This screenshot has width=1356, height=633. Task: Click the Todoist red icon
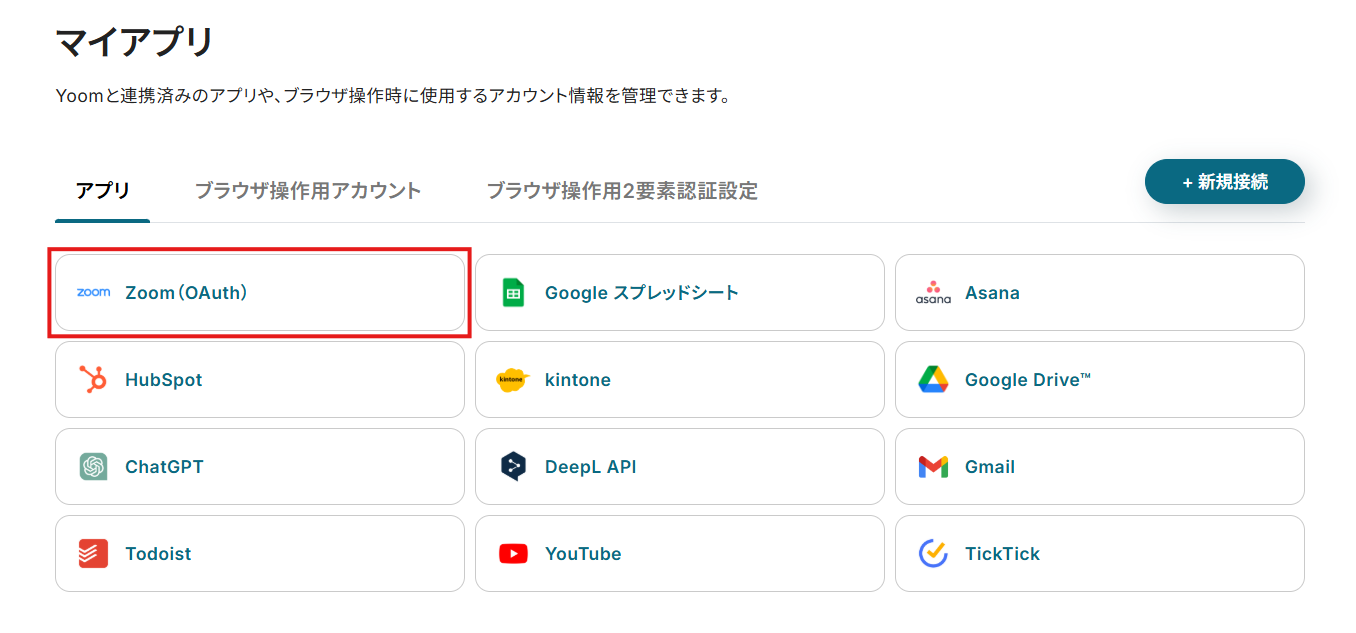click(93, 554)
